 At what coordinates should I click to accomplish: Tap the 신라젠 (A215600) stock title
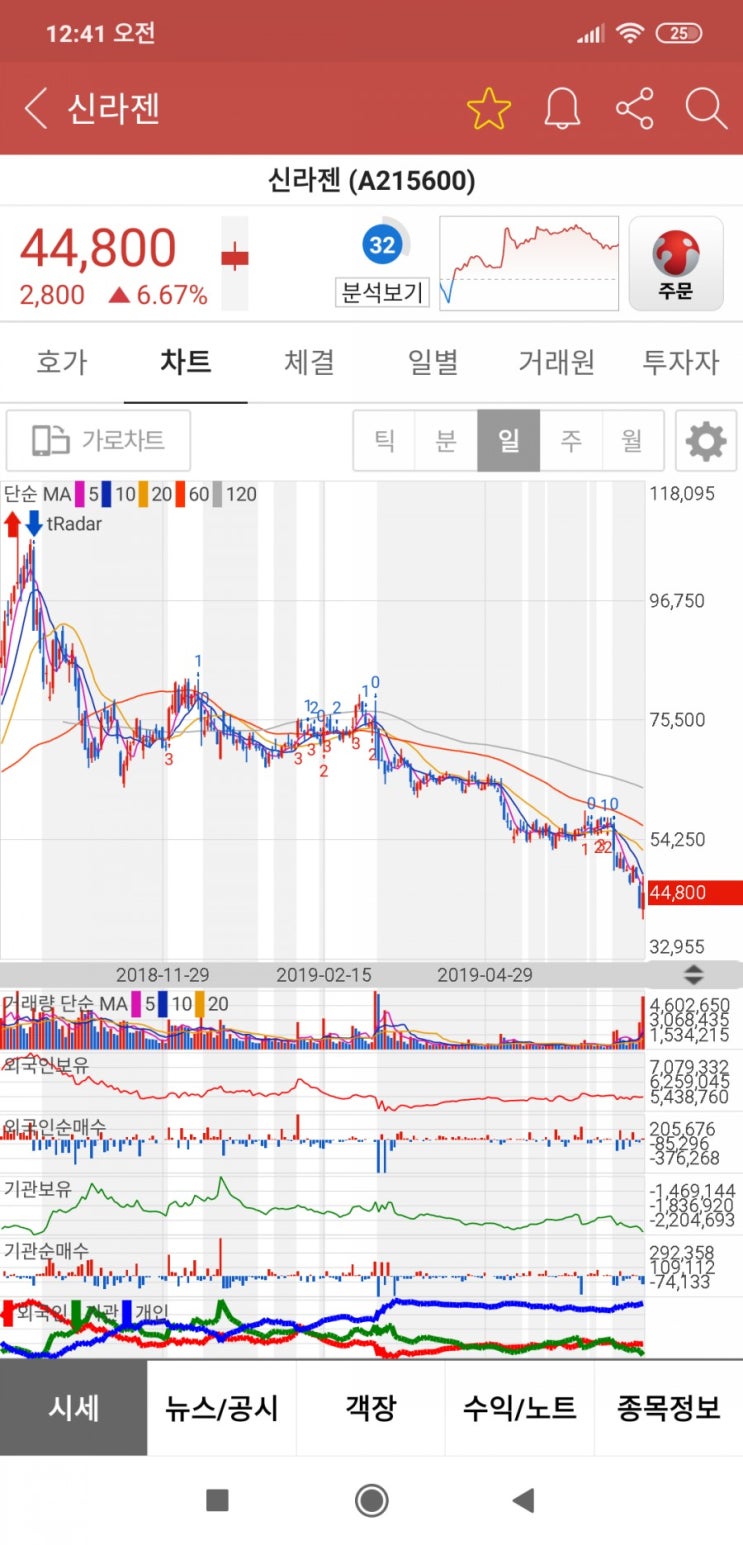pos(371,181)
